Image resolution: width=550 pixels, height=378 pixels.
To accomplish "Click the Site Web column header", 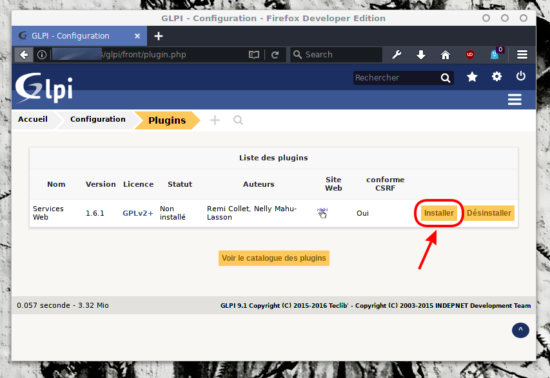I will [x=333, y=184].
